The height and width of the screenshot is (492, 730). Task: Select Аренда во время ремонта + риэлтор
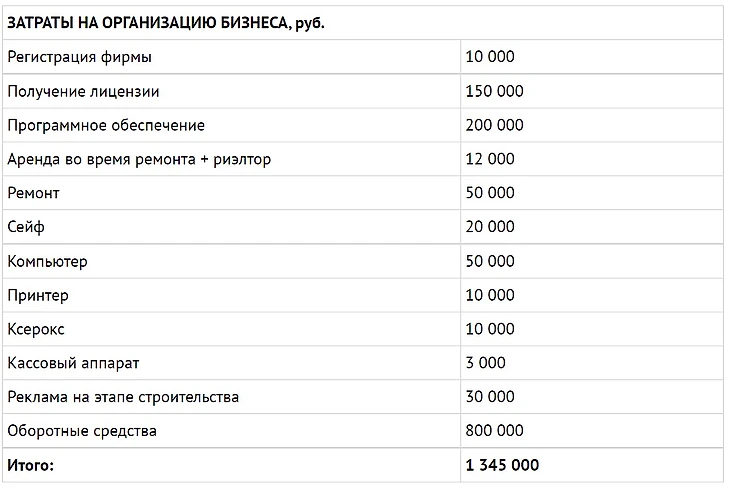(139, 160)
